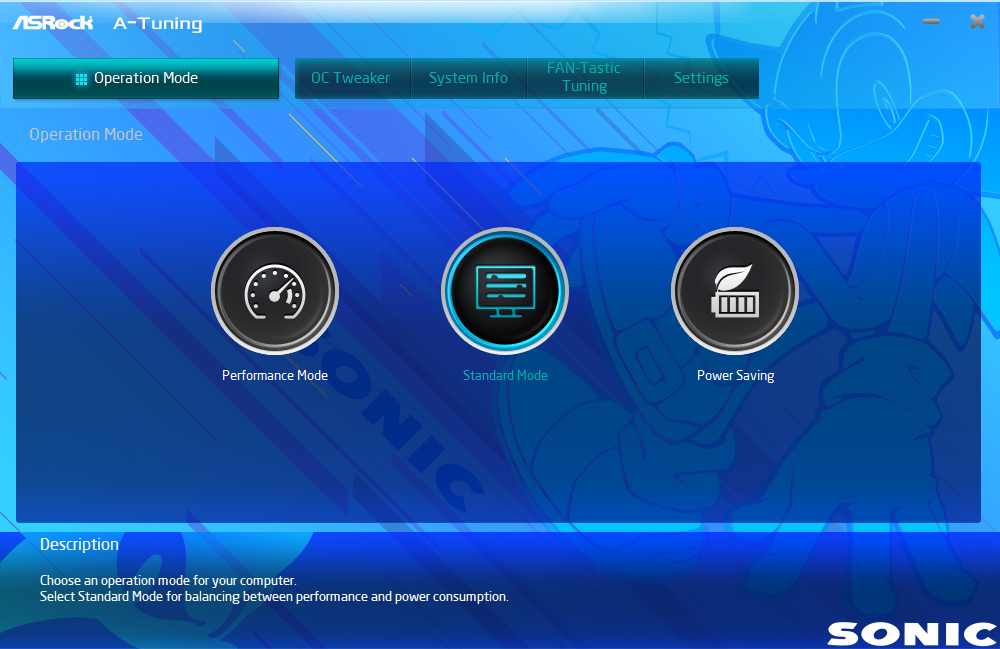The image size is (1000, 649).
Task: Click the Performance Mode text label
Action: (275, 376)
